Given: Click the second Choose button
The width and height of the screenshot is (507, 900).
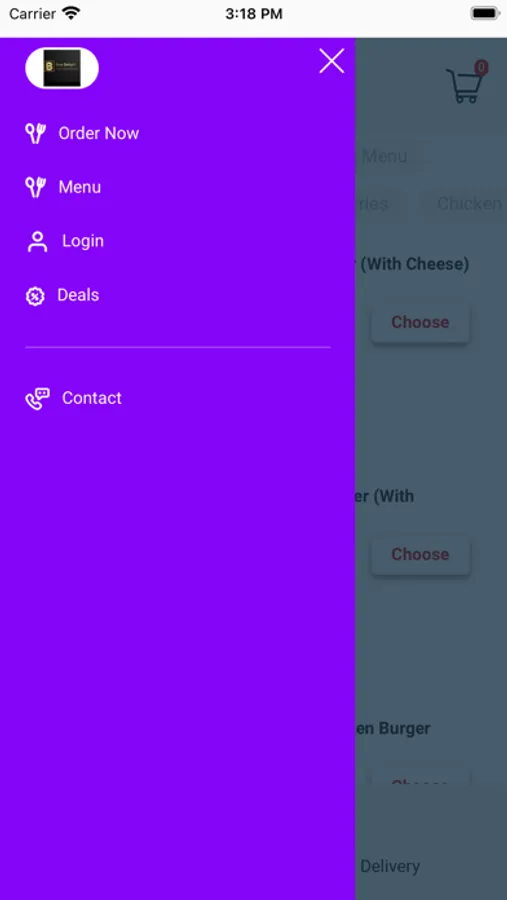Looking at the screenshot, I should click(420, 554).
